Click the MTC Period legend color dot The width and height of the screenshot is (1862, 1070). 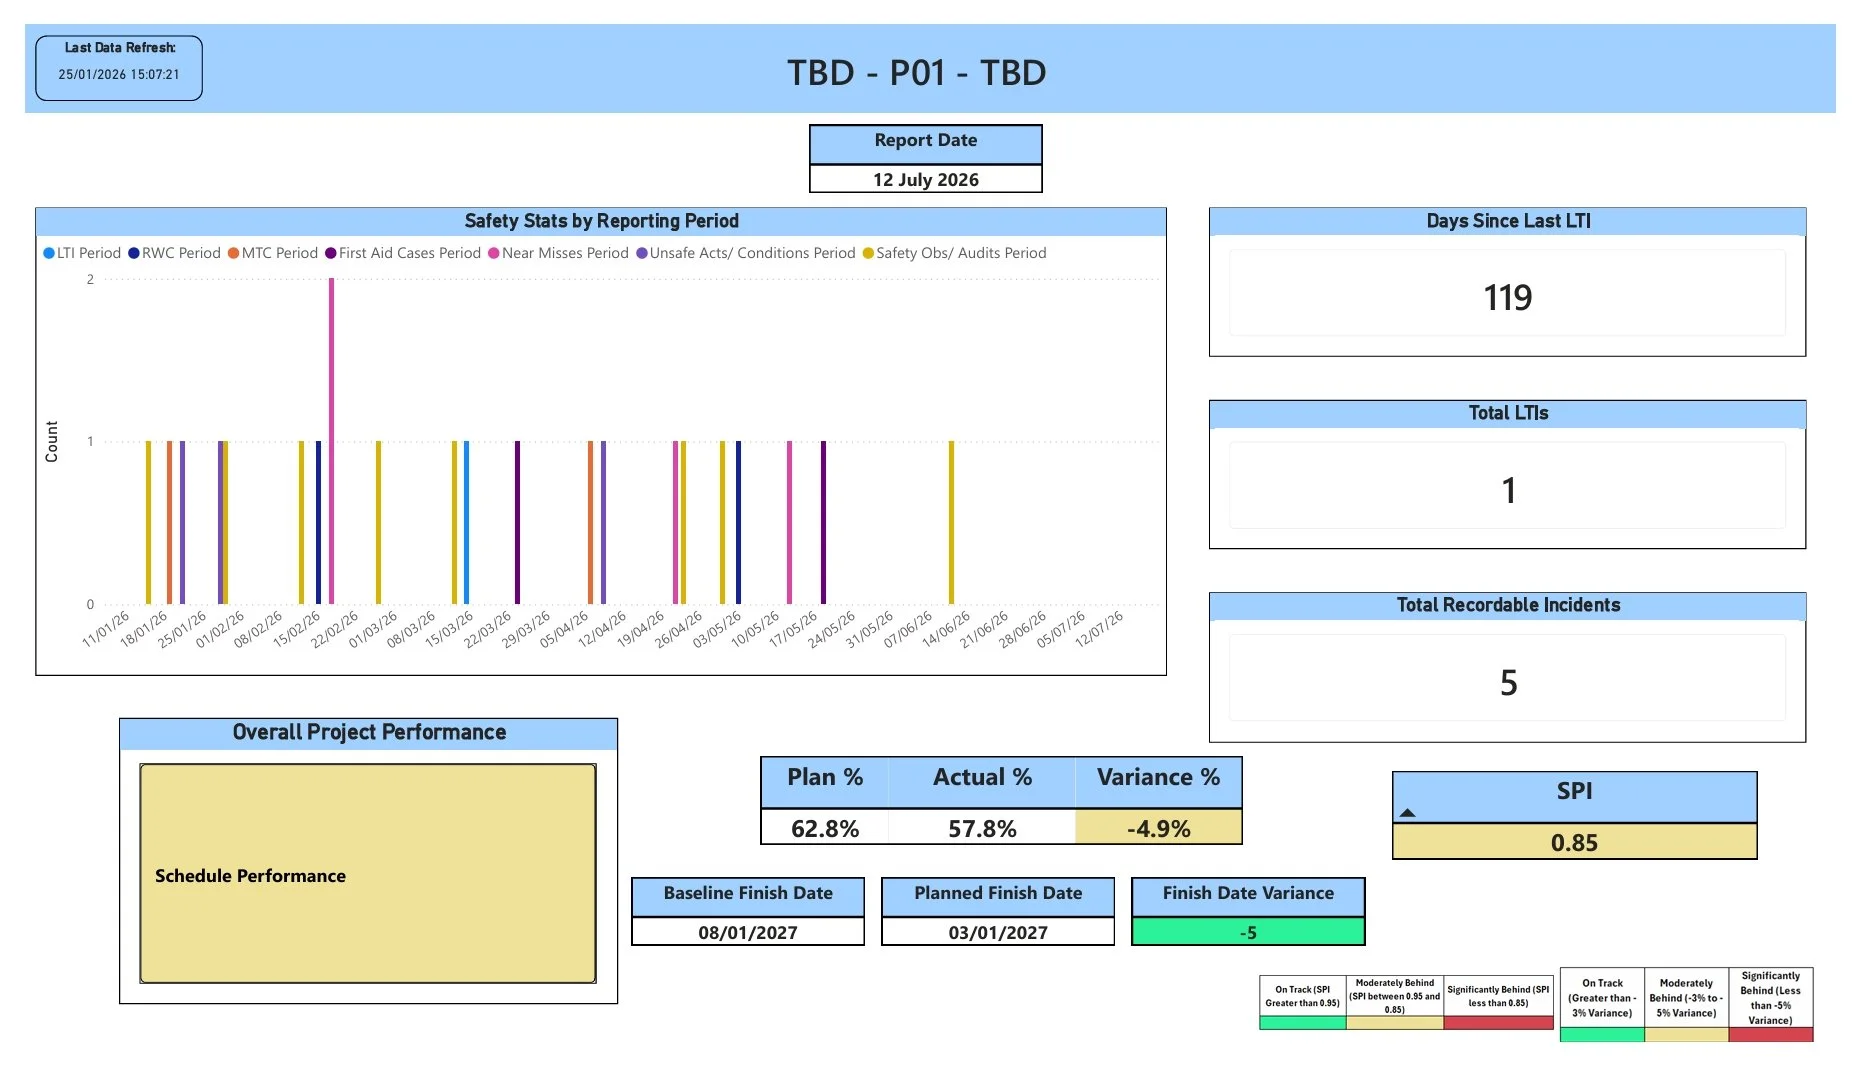(232, 253)
